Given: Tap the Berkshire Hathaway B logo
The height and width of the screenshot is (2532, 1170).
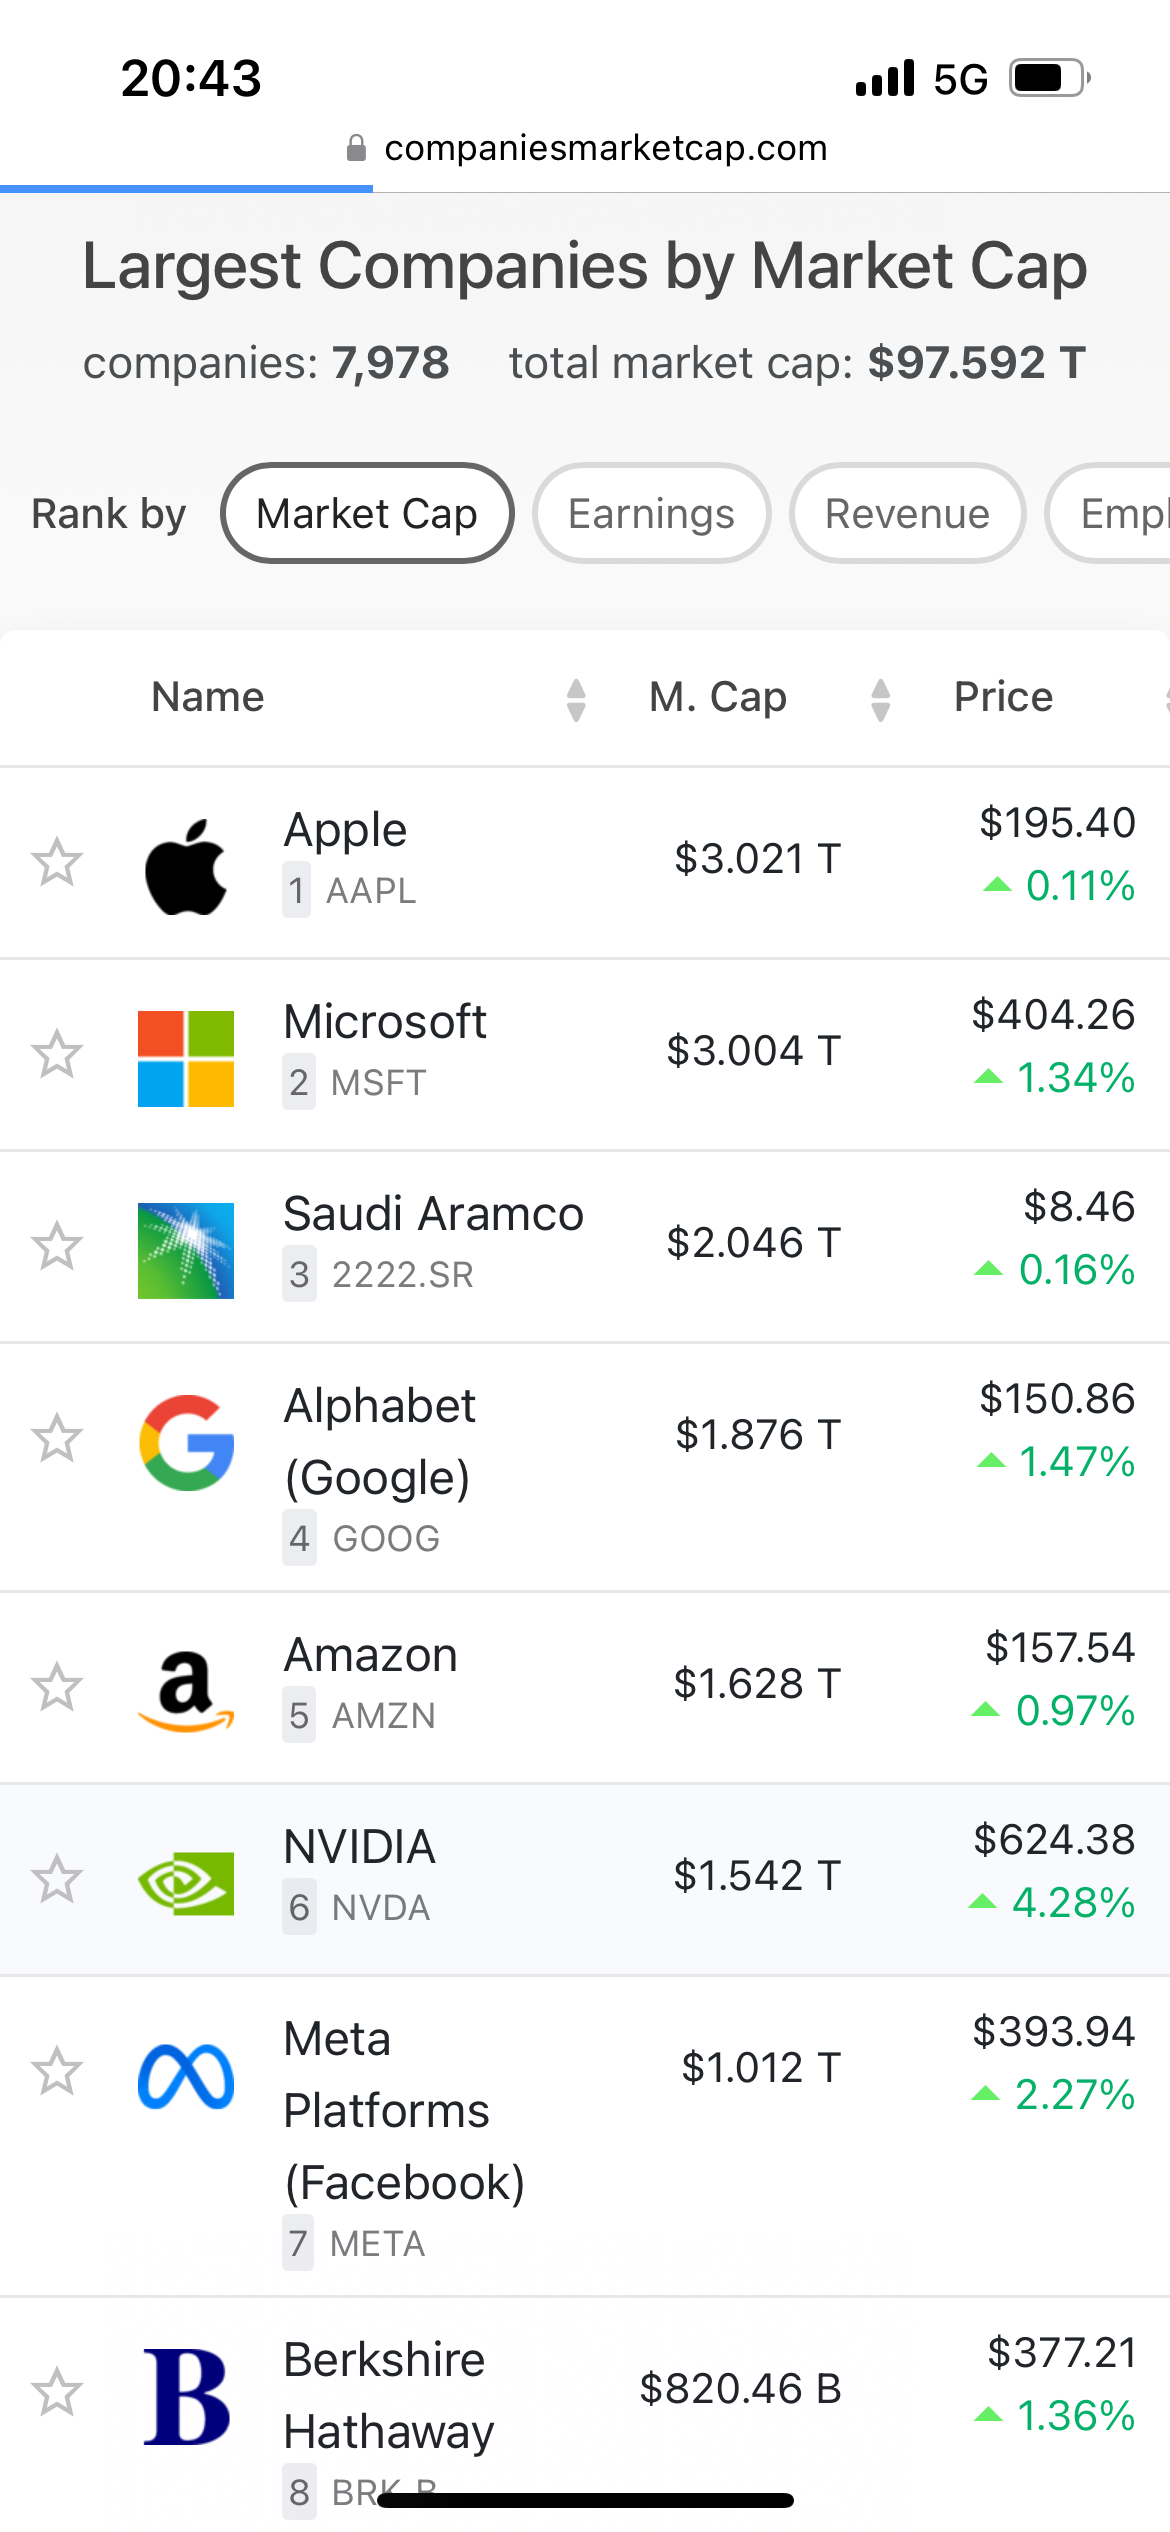Looking at the screenshot, I should click(186, 2396).
